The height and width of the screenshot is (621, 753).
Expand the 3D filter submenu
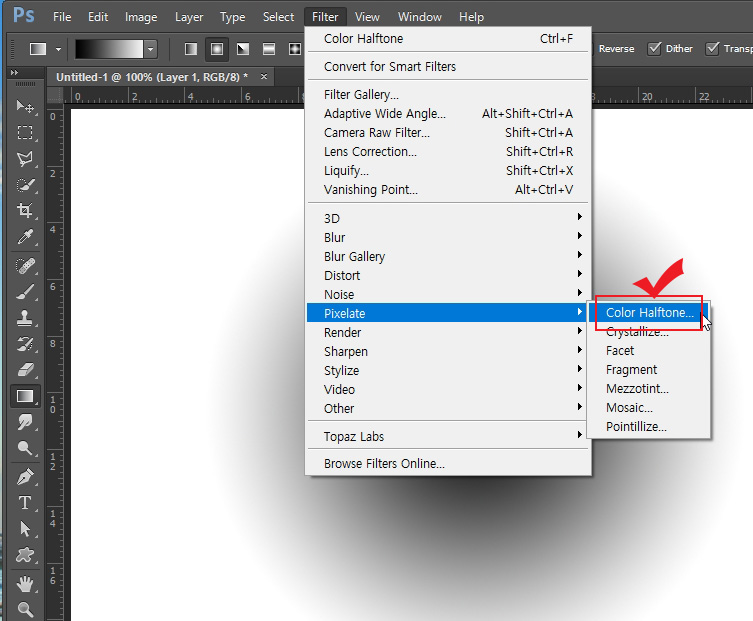tap(449, 218)
